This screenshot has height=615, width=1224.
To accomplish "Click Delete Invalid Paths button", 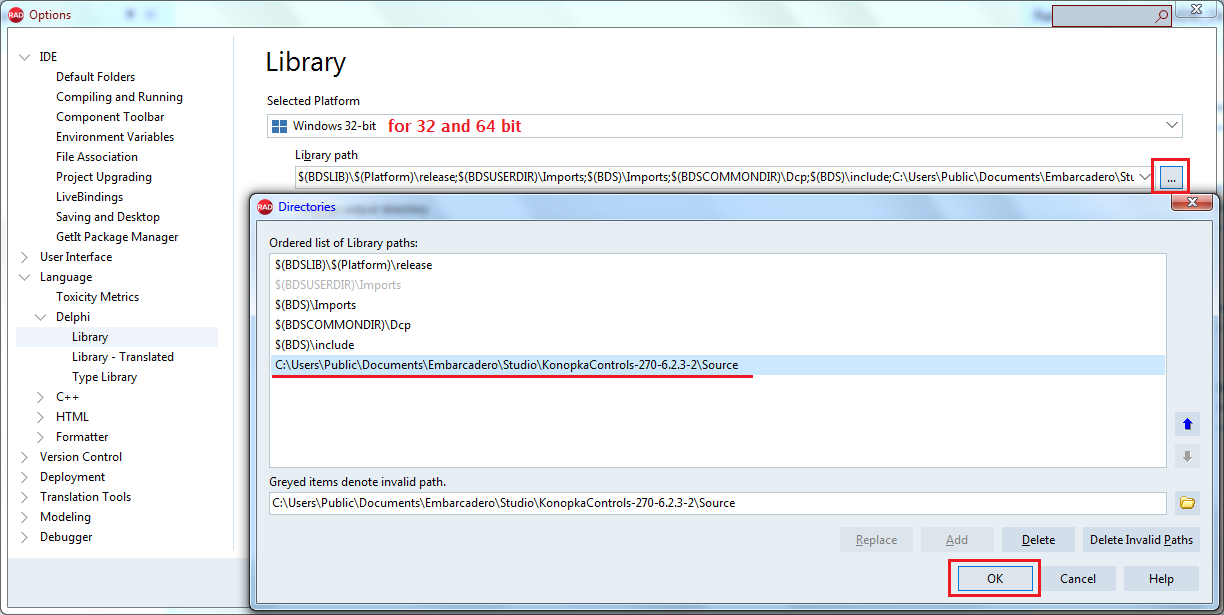I will (x=1141, y=540).
